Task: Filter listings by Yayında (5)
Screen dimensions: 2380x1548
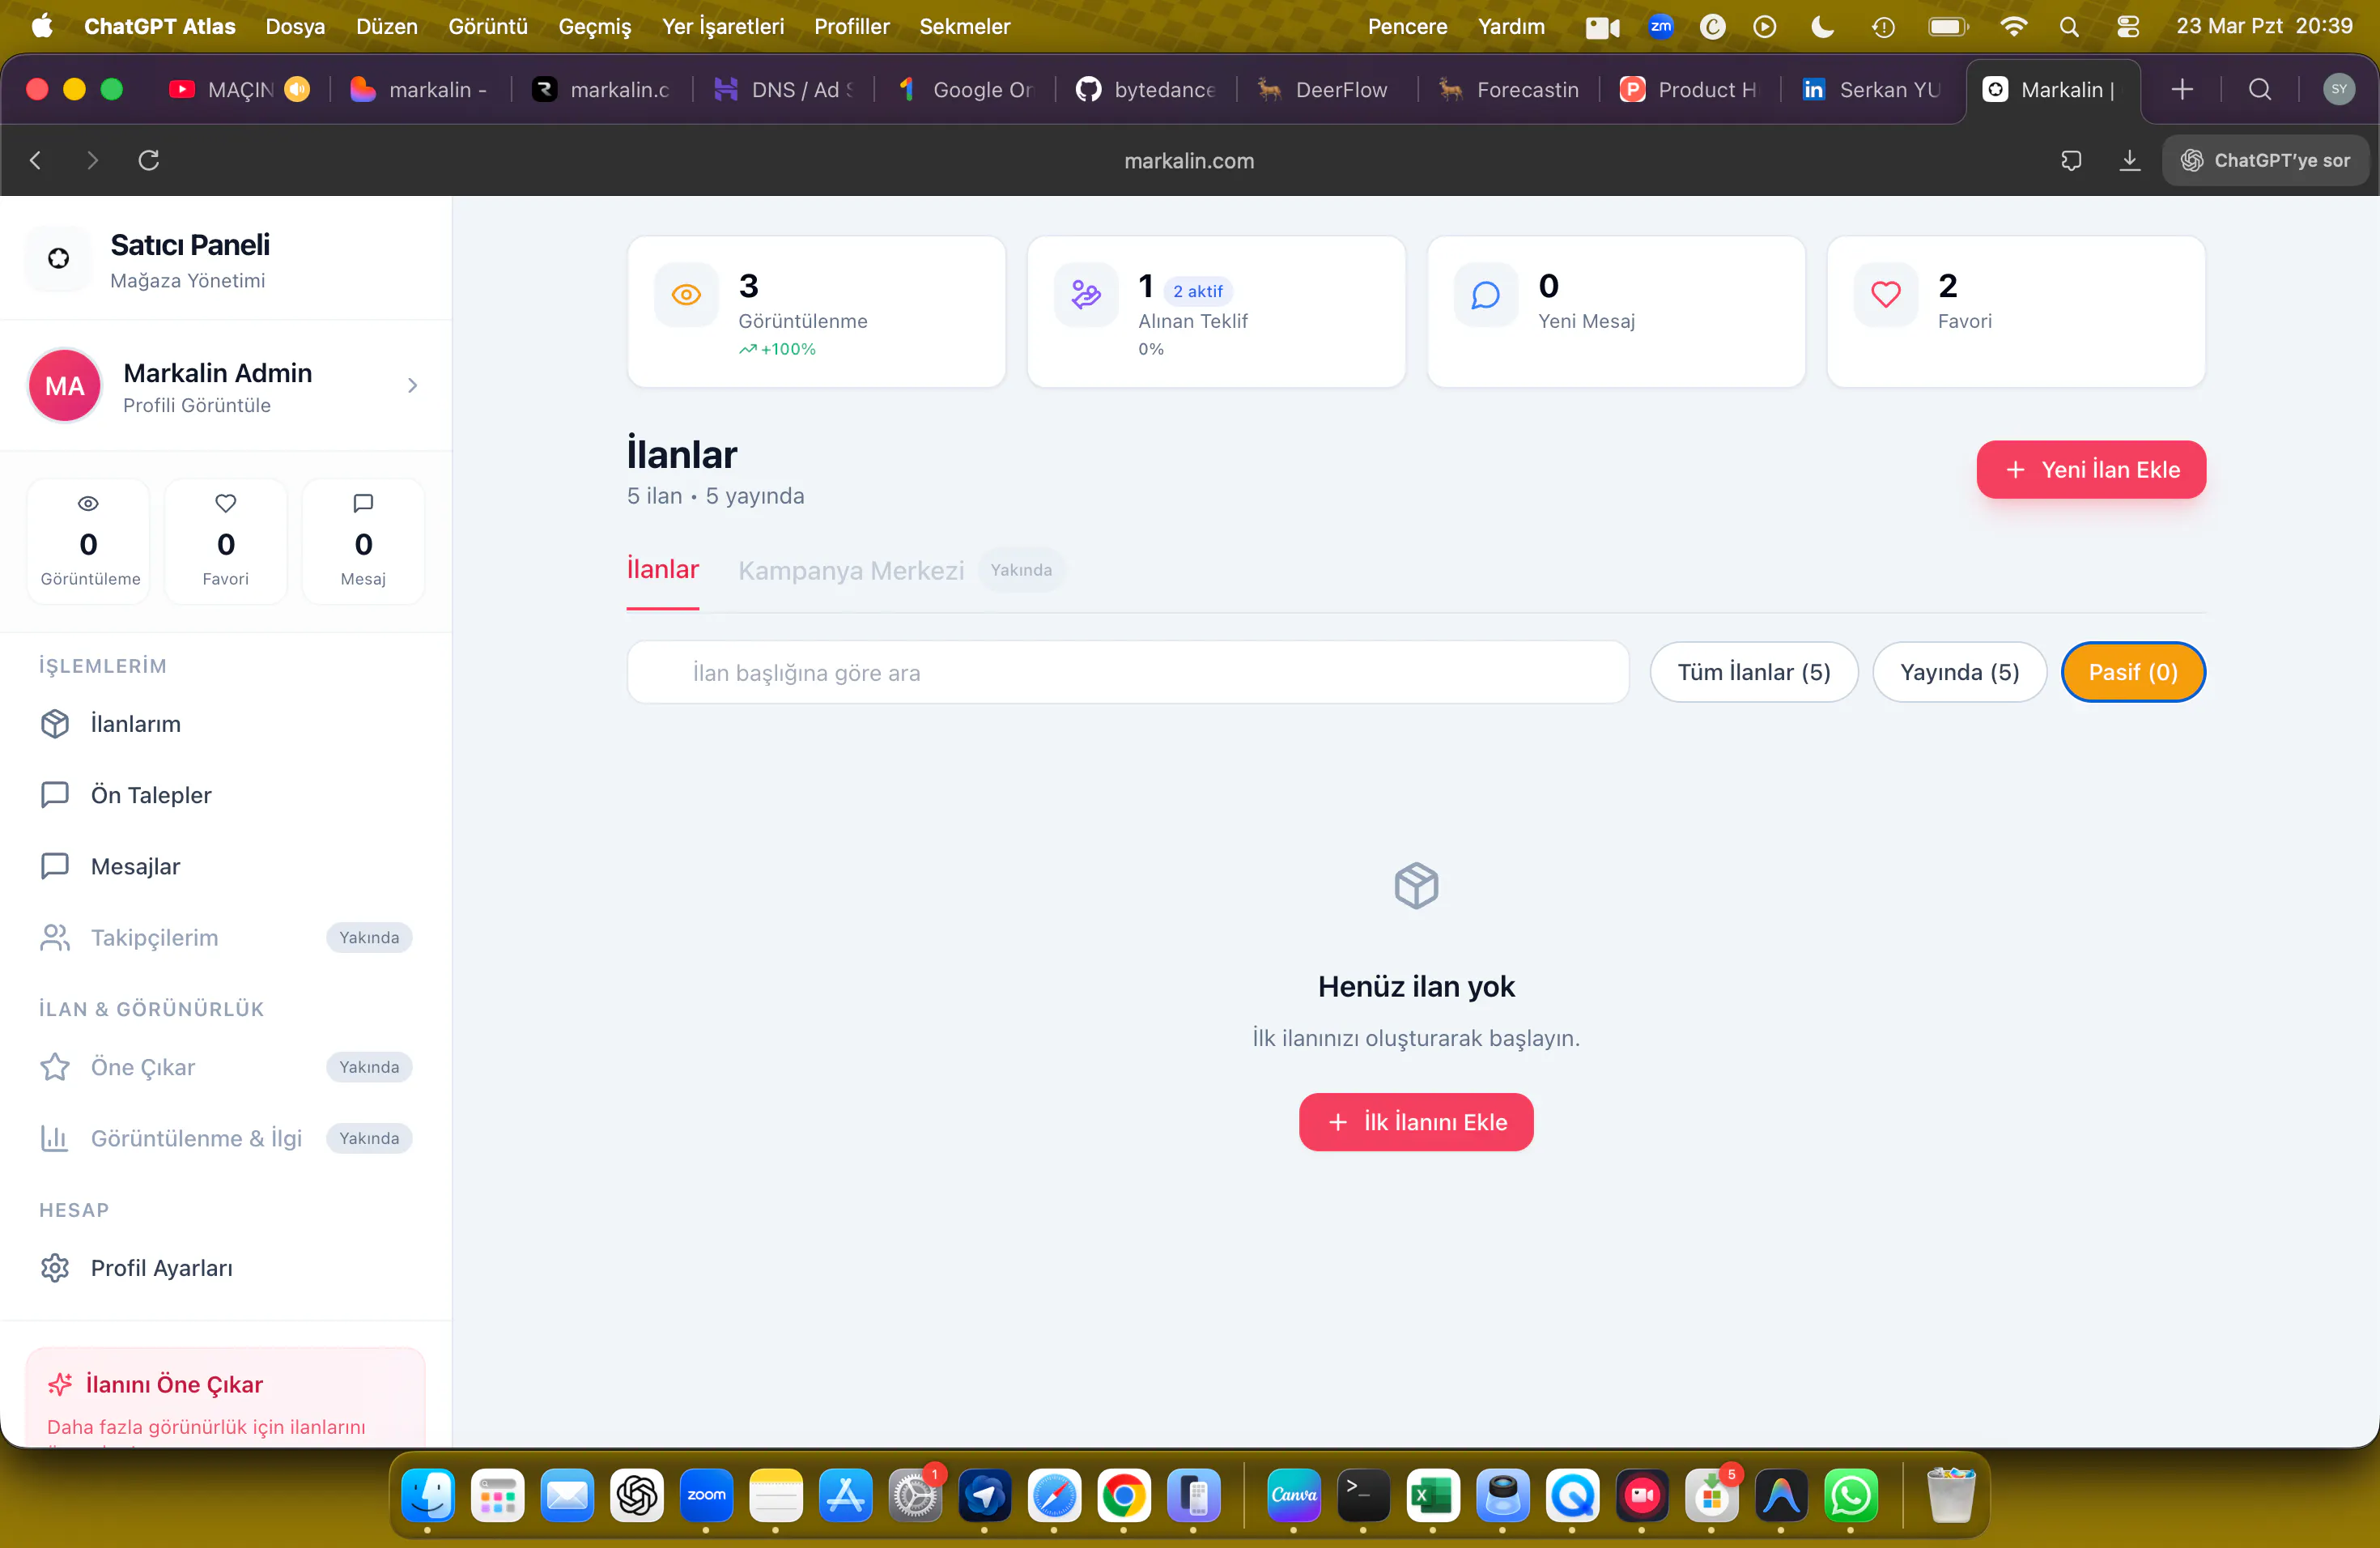Action: pos(1960,672)
